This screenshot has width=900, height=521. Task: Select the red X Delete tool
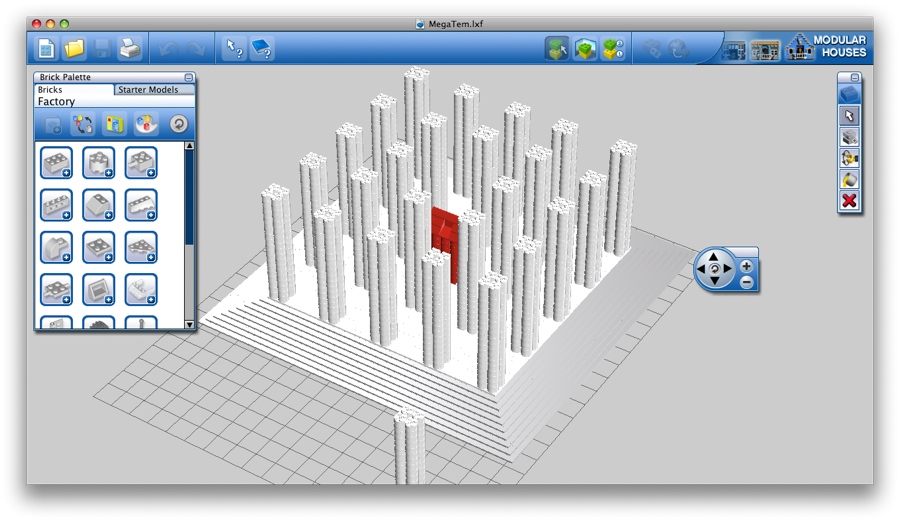[x=849, y=201]
